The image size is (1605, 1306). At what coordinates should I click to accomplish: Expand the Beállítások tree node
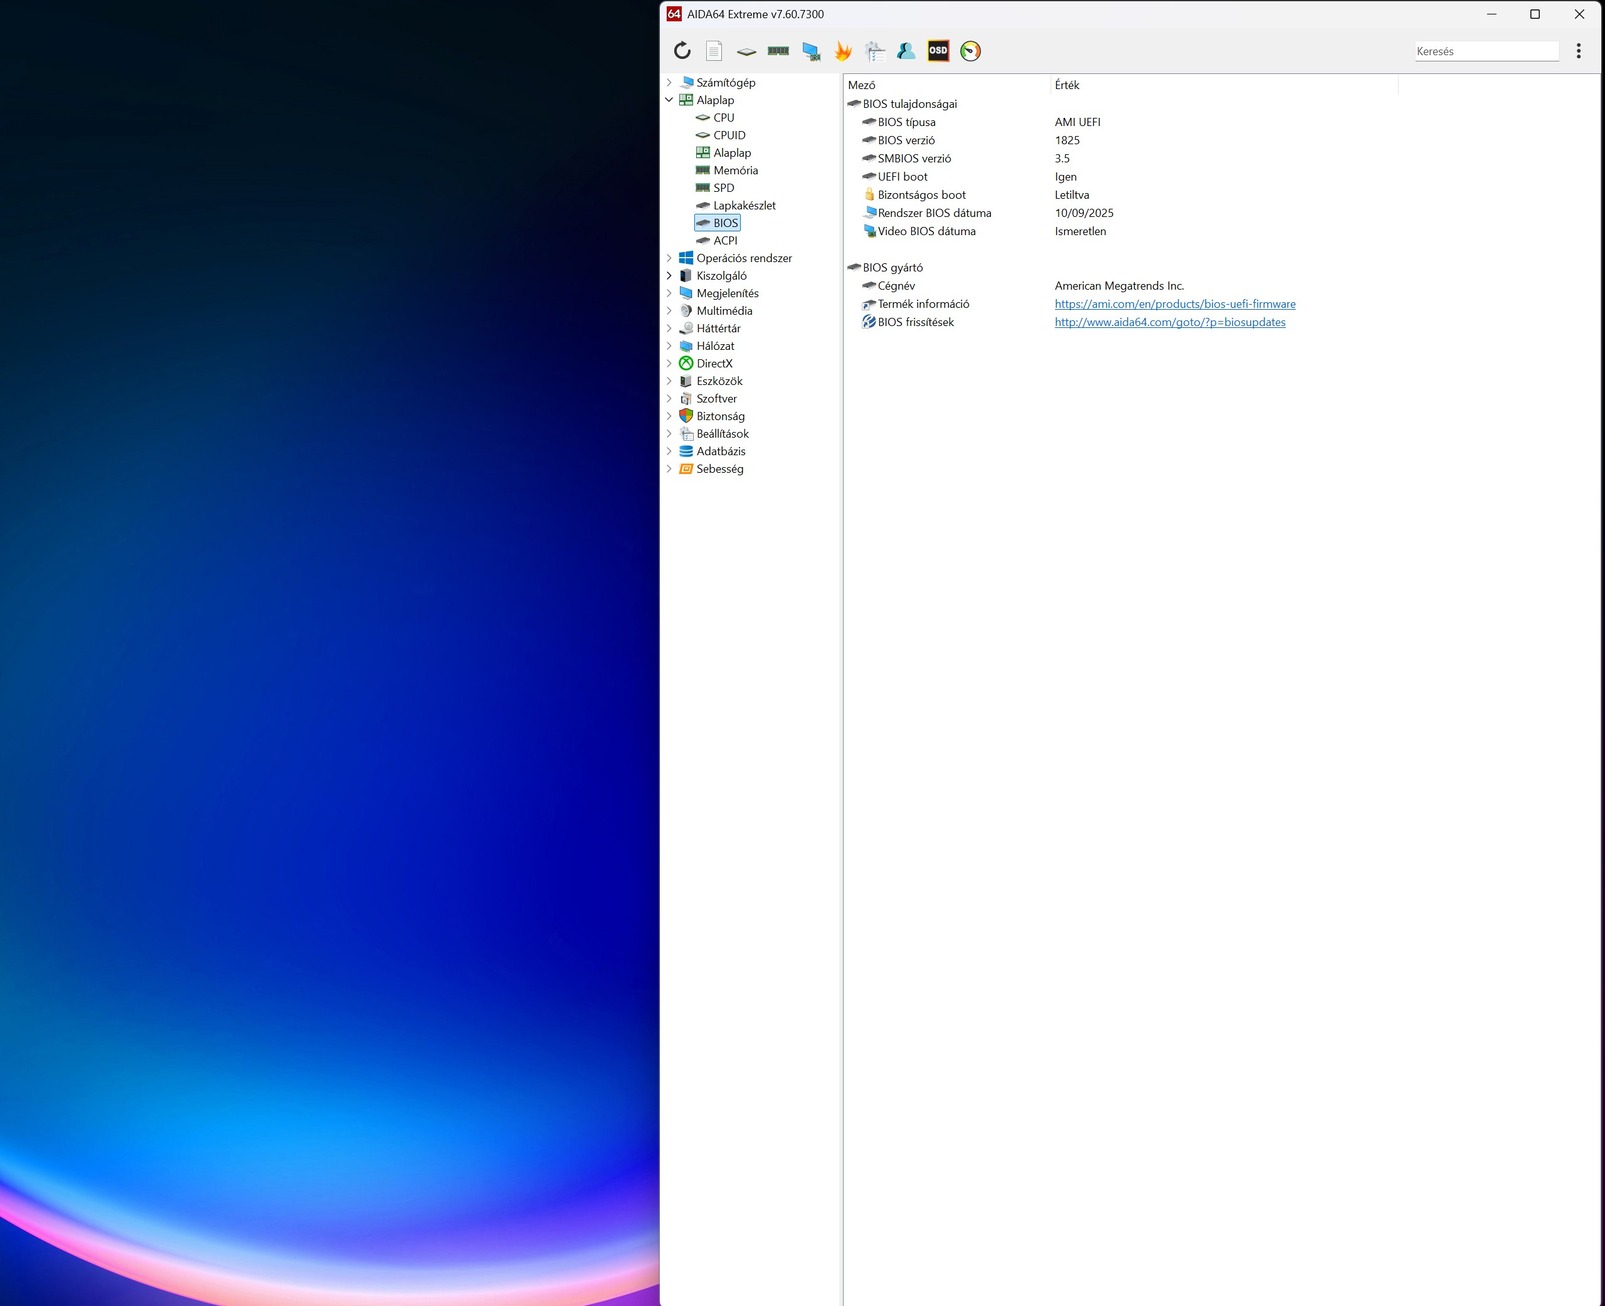[x=669, y=434]
